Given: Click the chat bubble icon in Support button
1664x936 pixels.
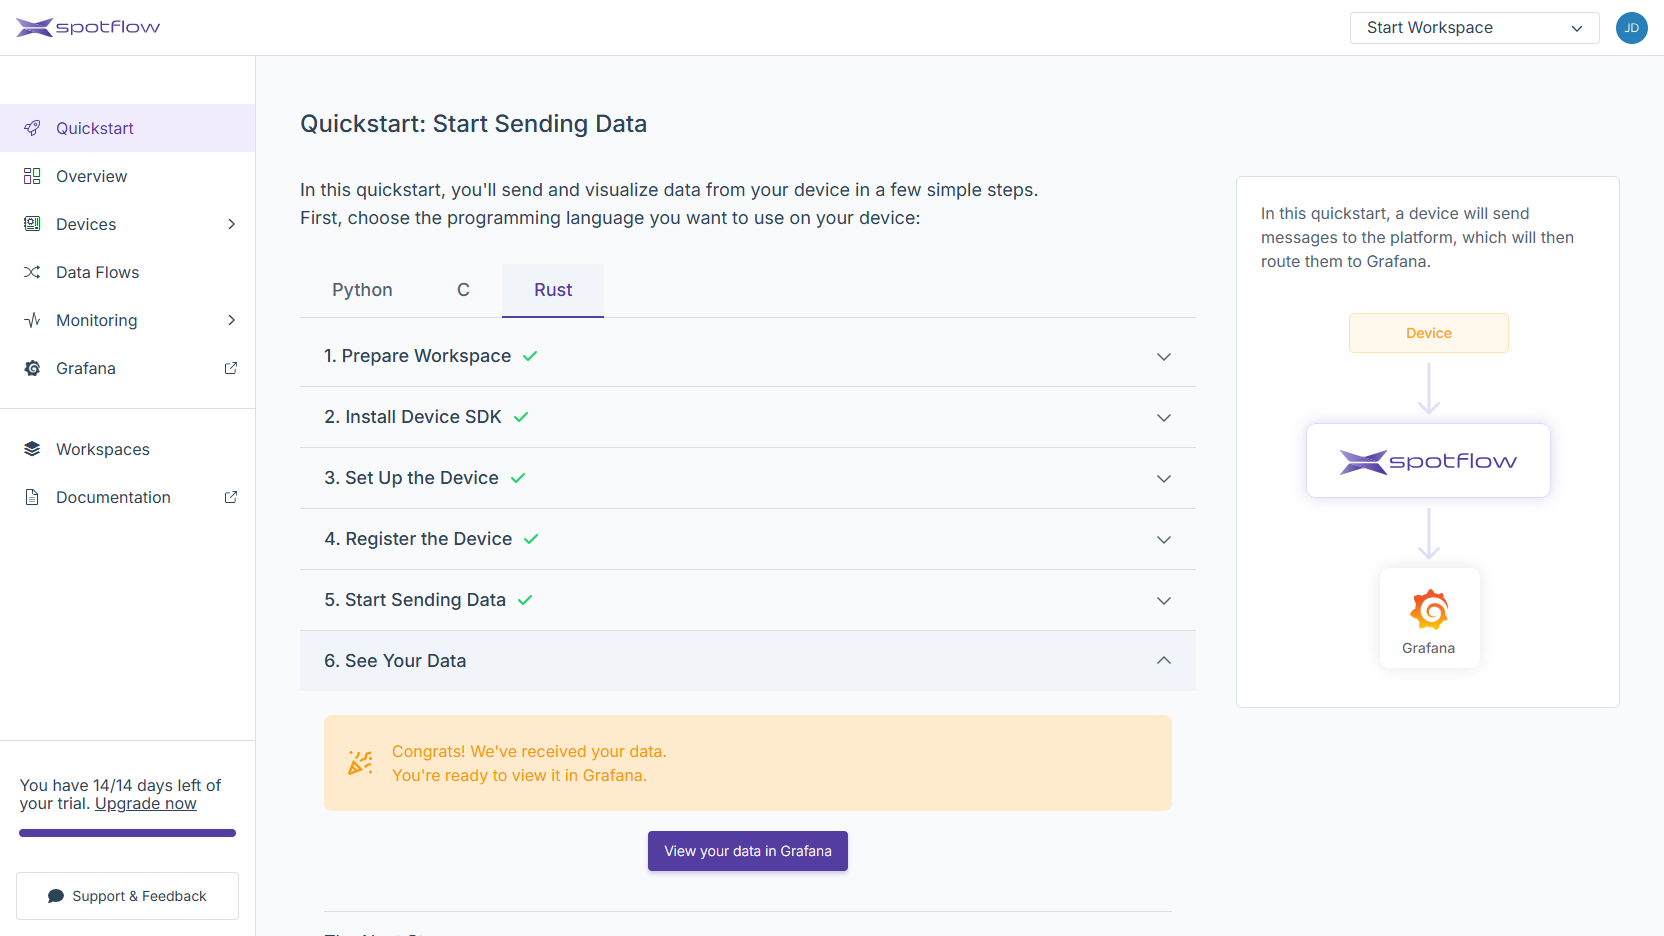Looking at the screenshot, I should click(56, 896).
